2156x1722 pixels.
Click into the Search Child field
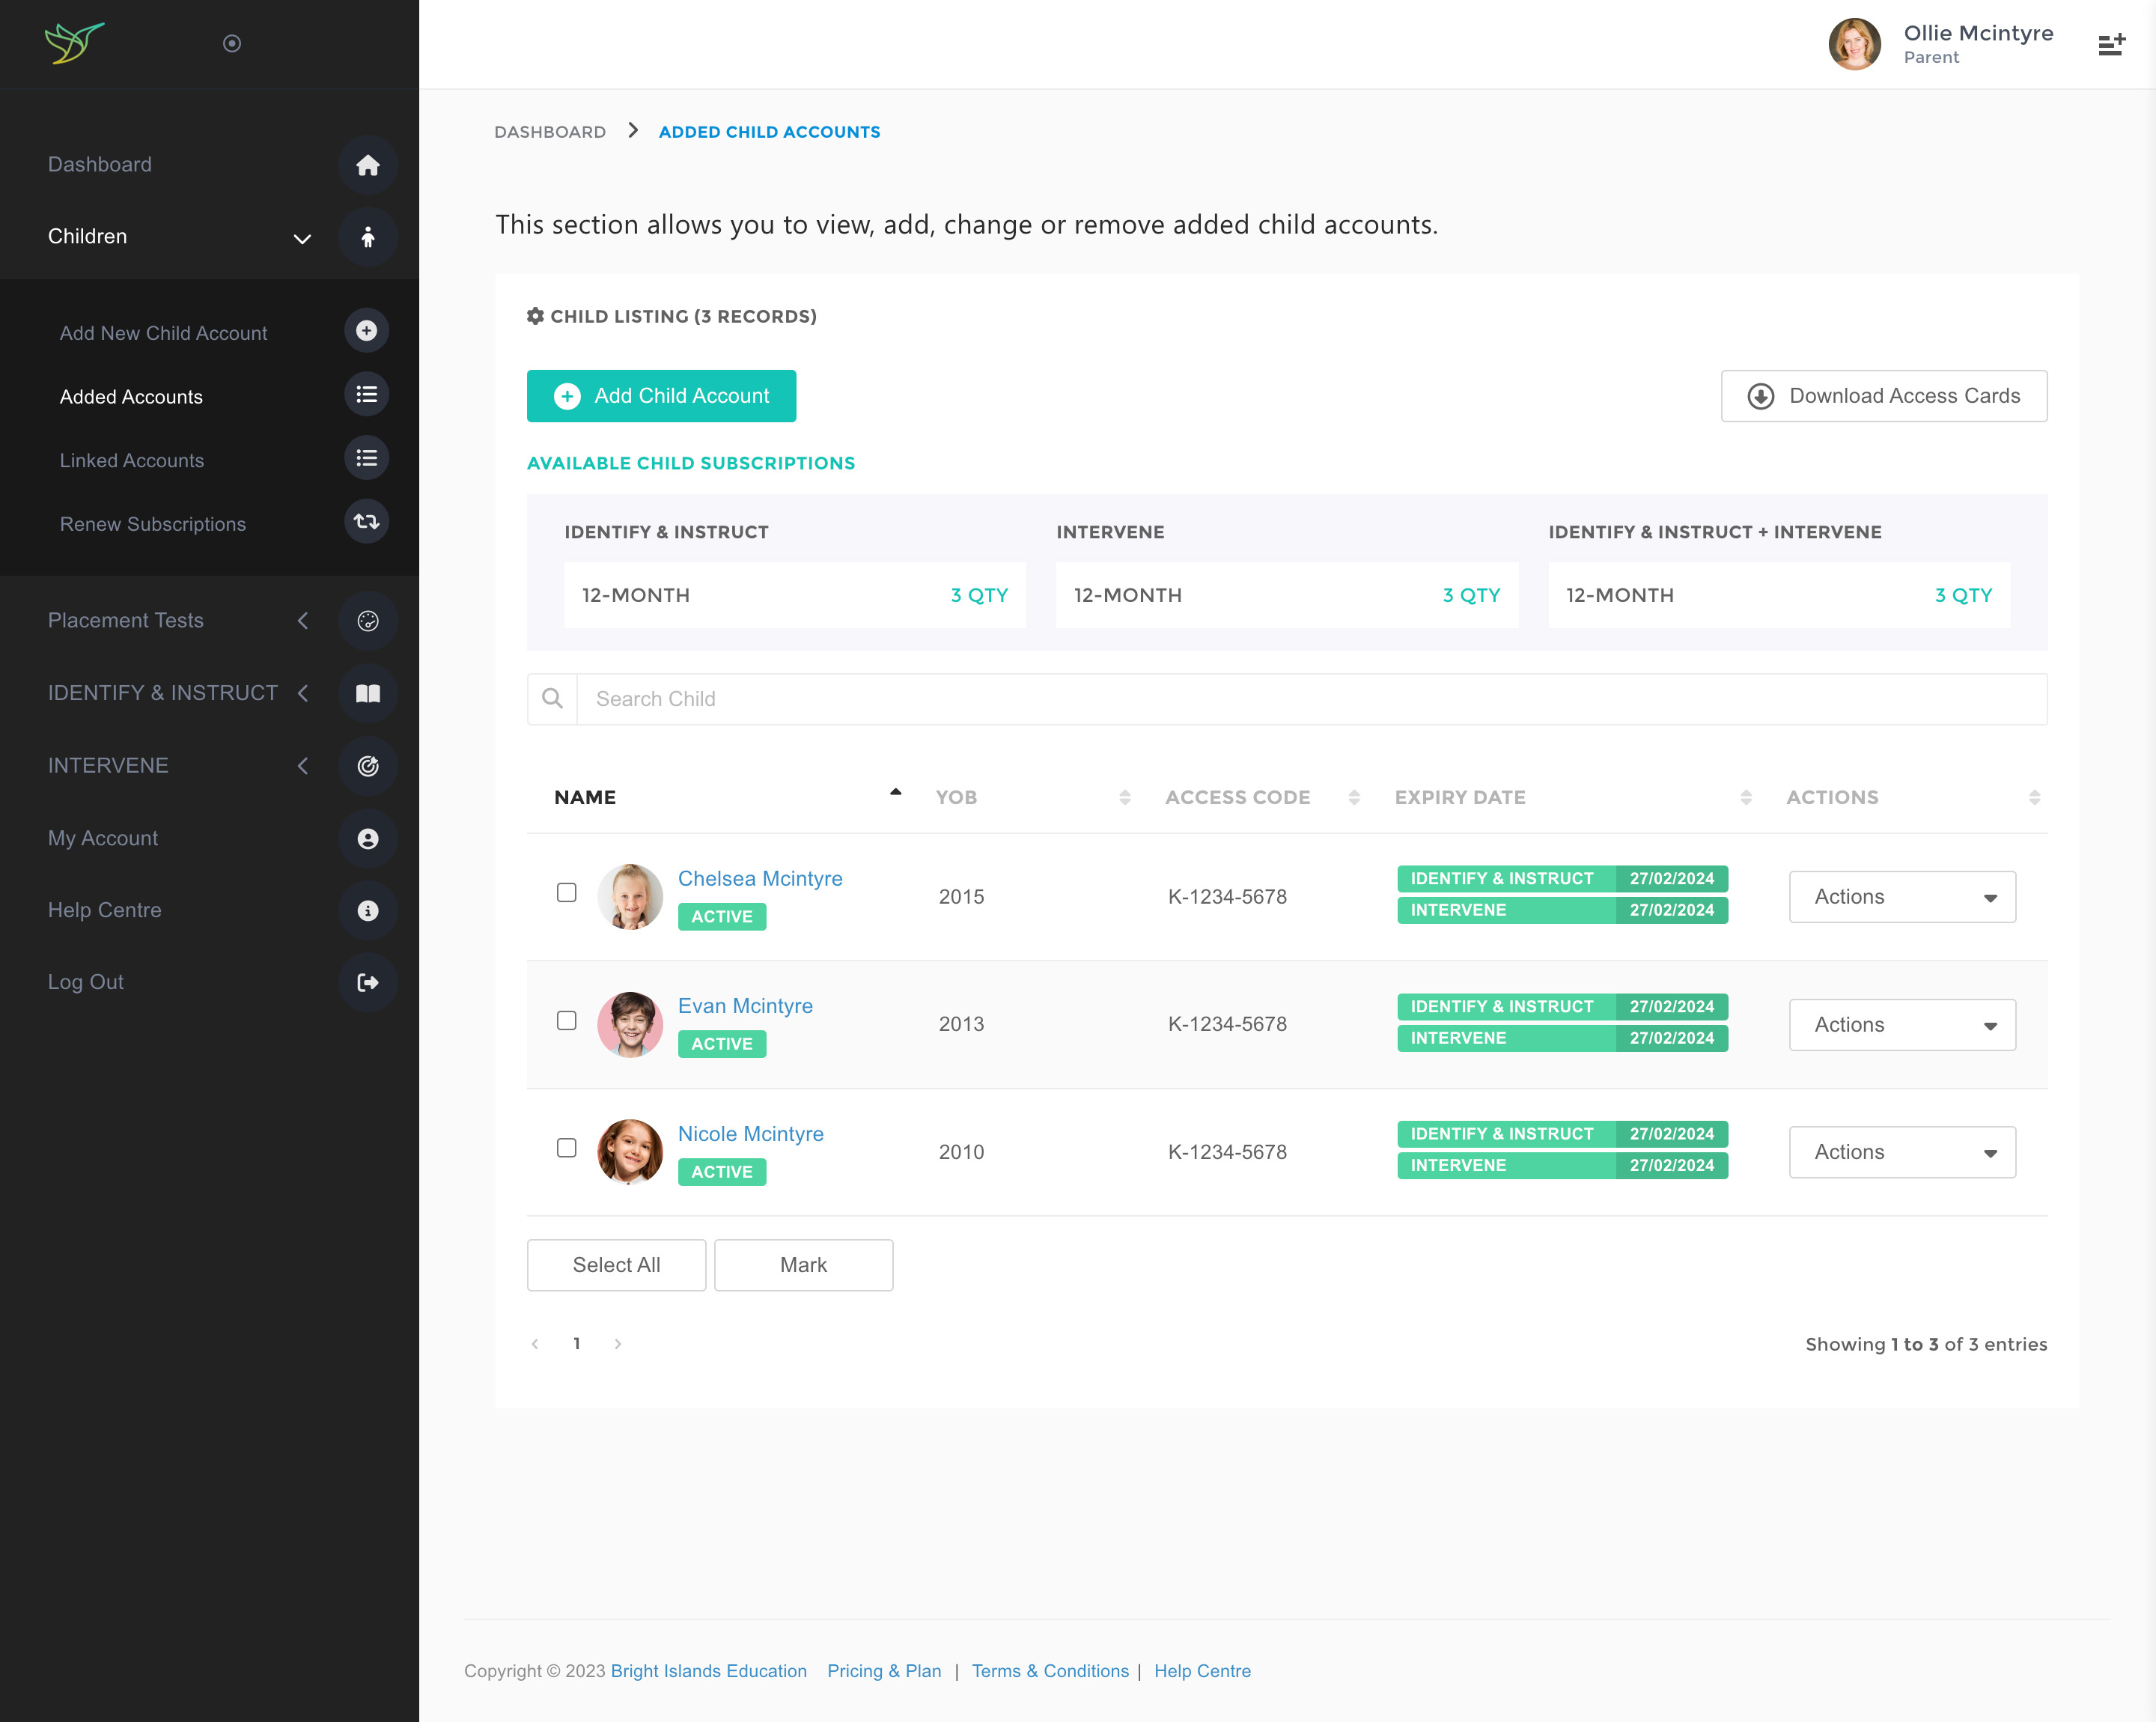coord(1310,699)
